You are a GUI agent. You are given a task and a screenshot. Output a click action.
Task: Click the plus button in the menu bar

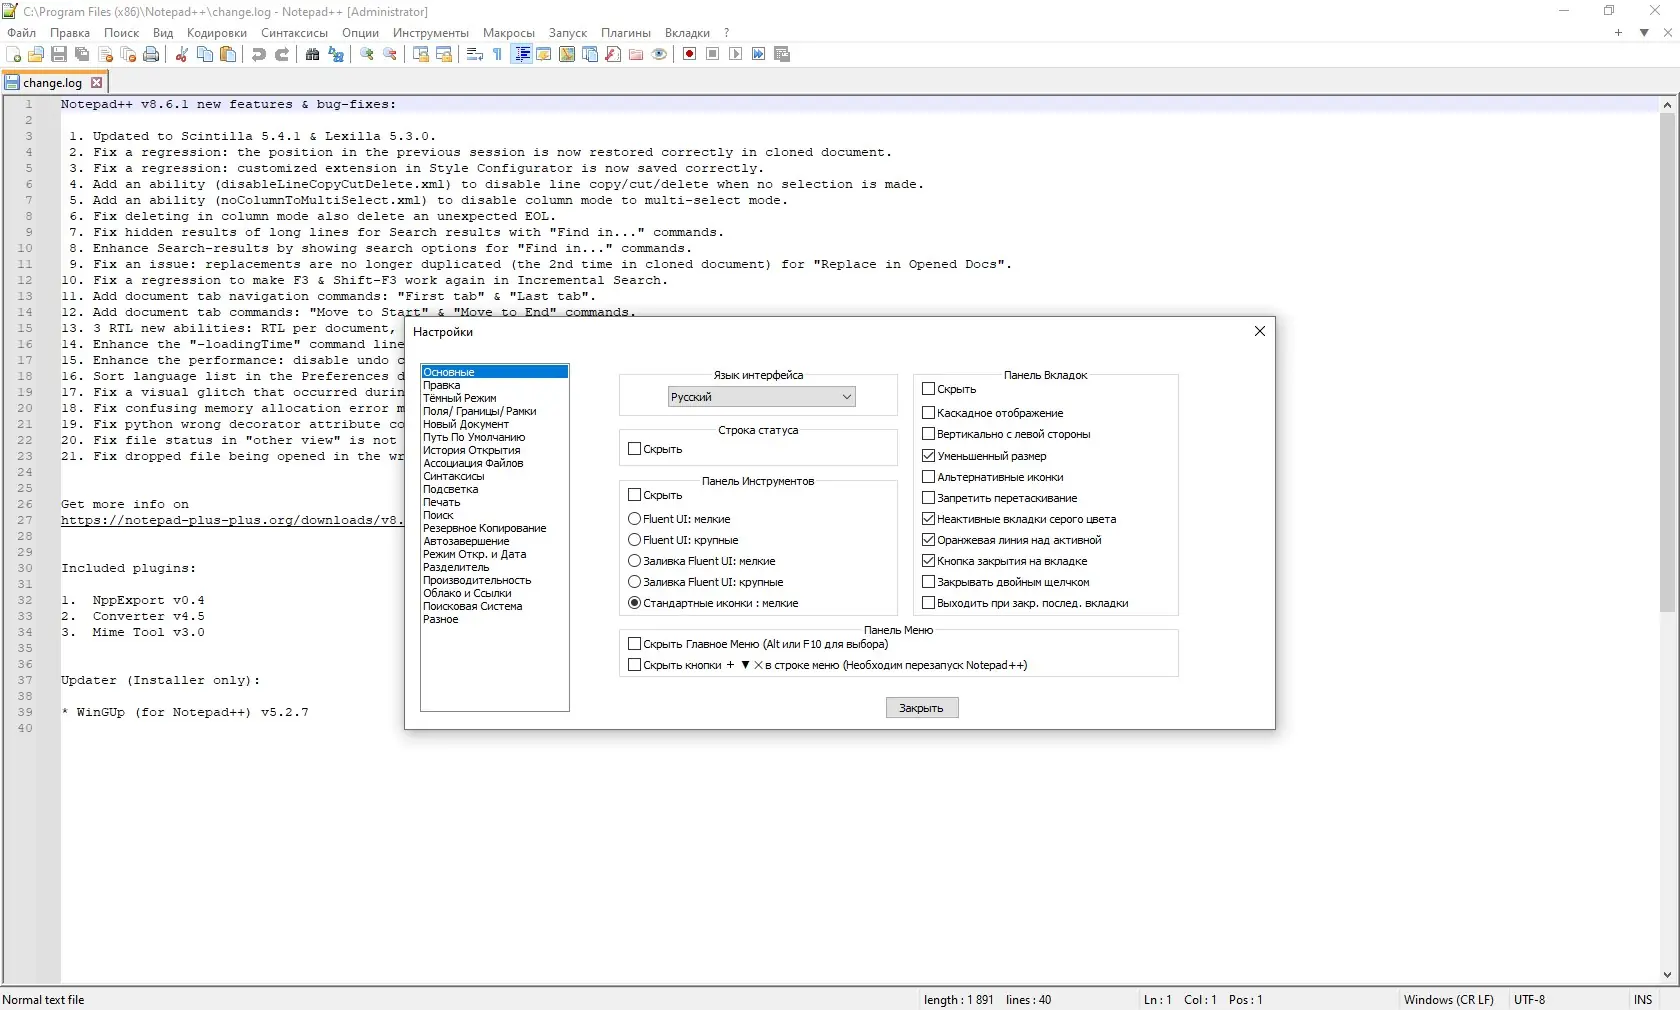pos(1618,33)
